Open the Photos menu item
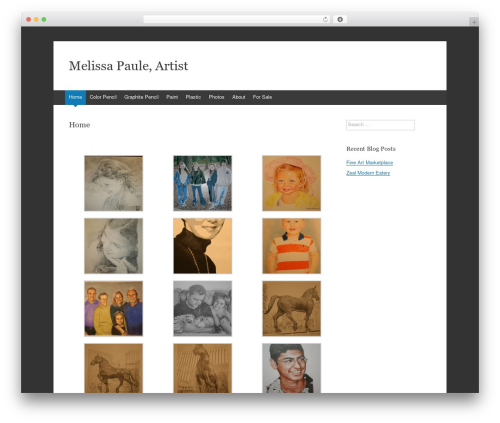 tap(216, 97)
